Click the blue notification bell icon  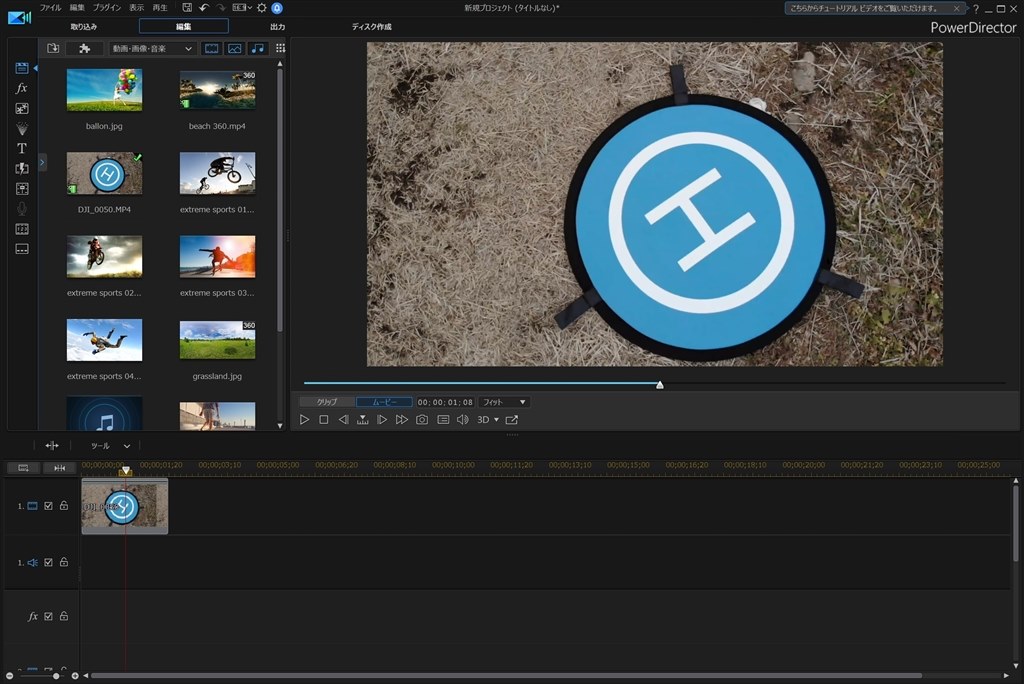(x=277, y=8)
